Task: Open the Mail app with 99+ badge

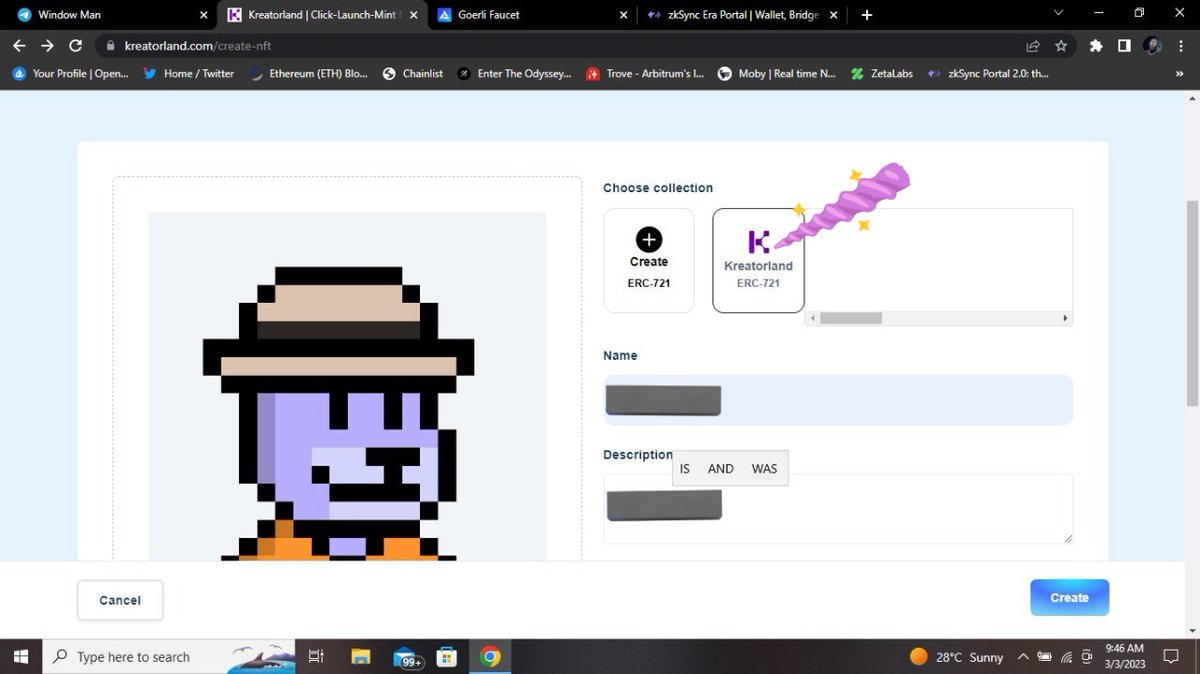Action: point(406,656)
